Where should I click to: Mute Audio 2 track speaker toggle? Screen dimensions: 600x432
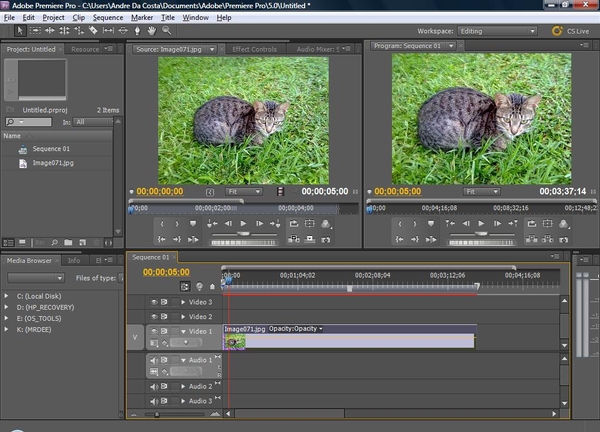(x=155, y=386)
